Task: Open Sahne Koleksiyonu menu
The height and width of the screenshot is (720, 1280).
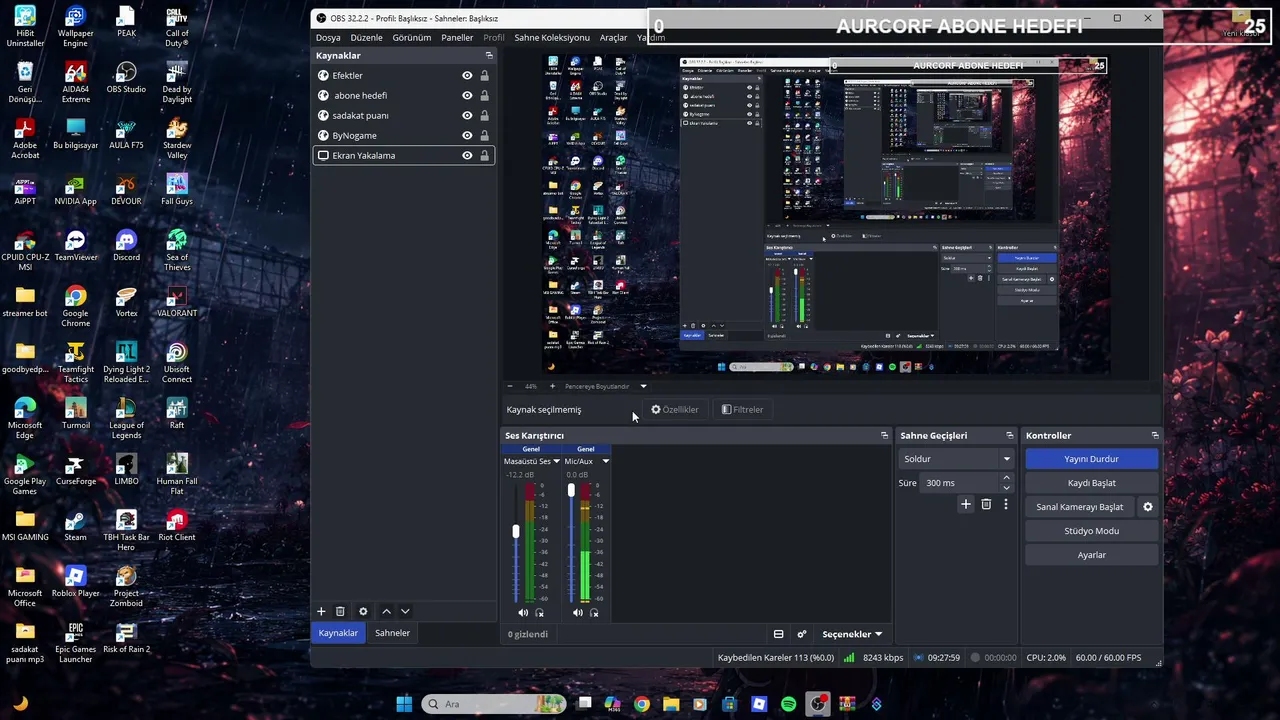Action: pyautogui.click(x=552, y=37)
